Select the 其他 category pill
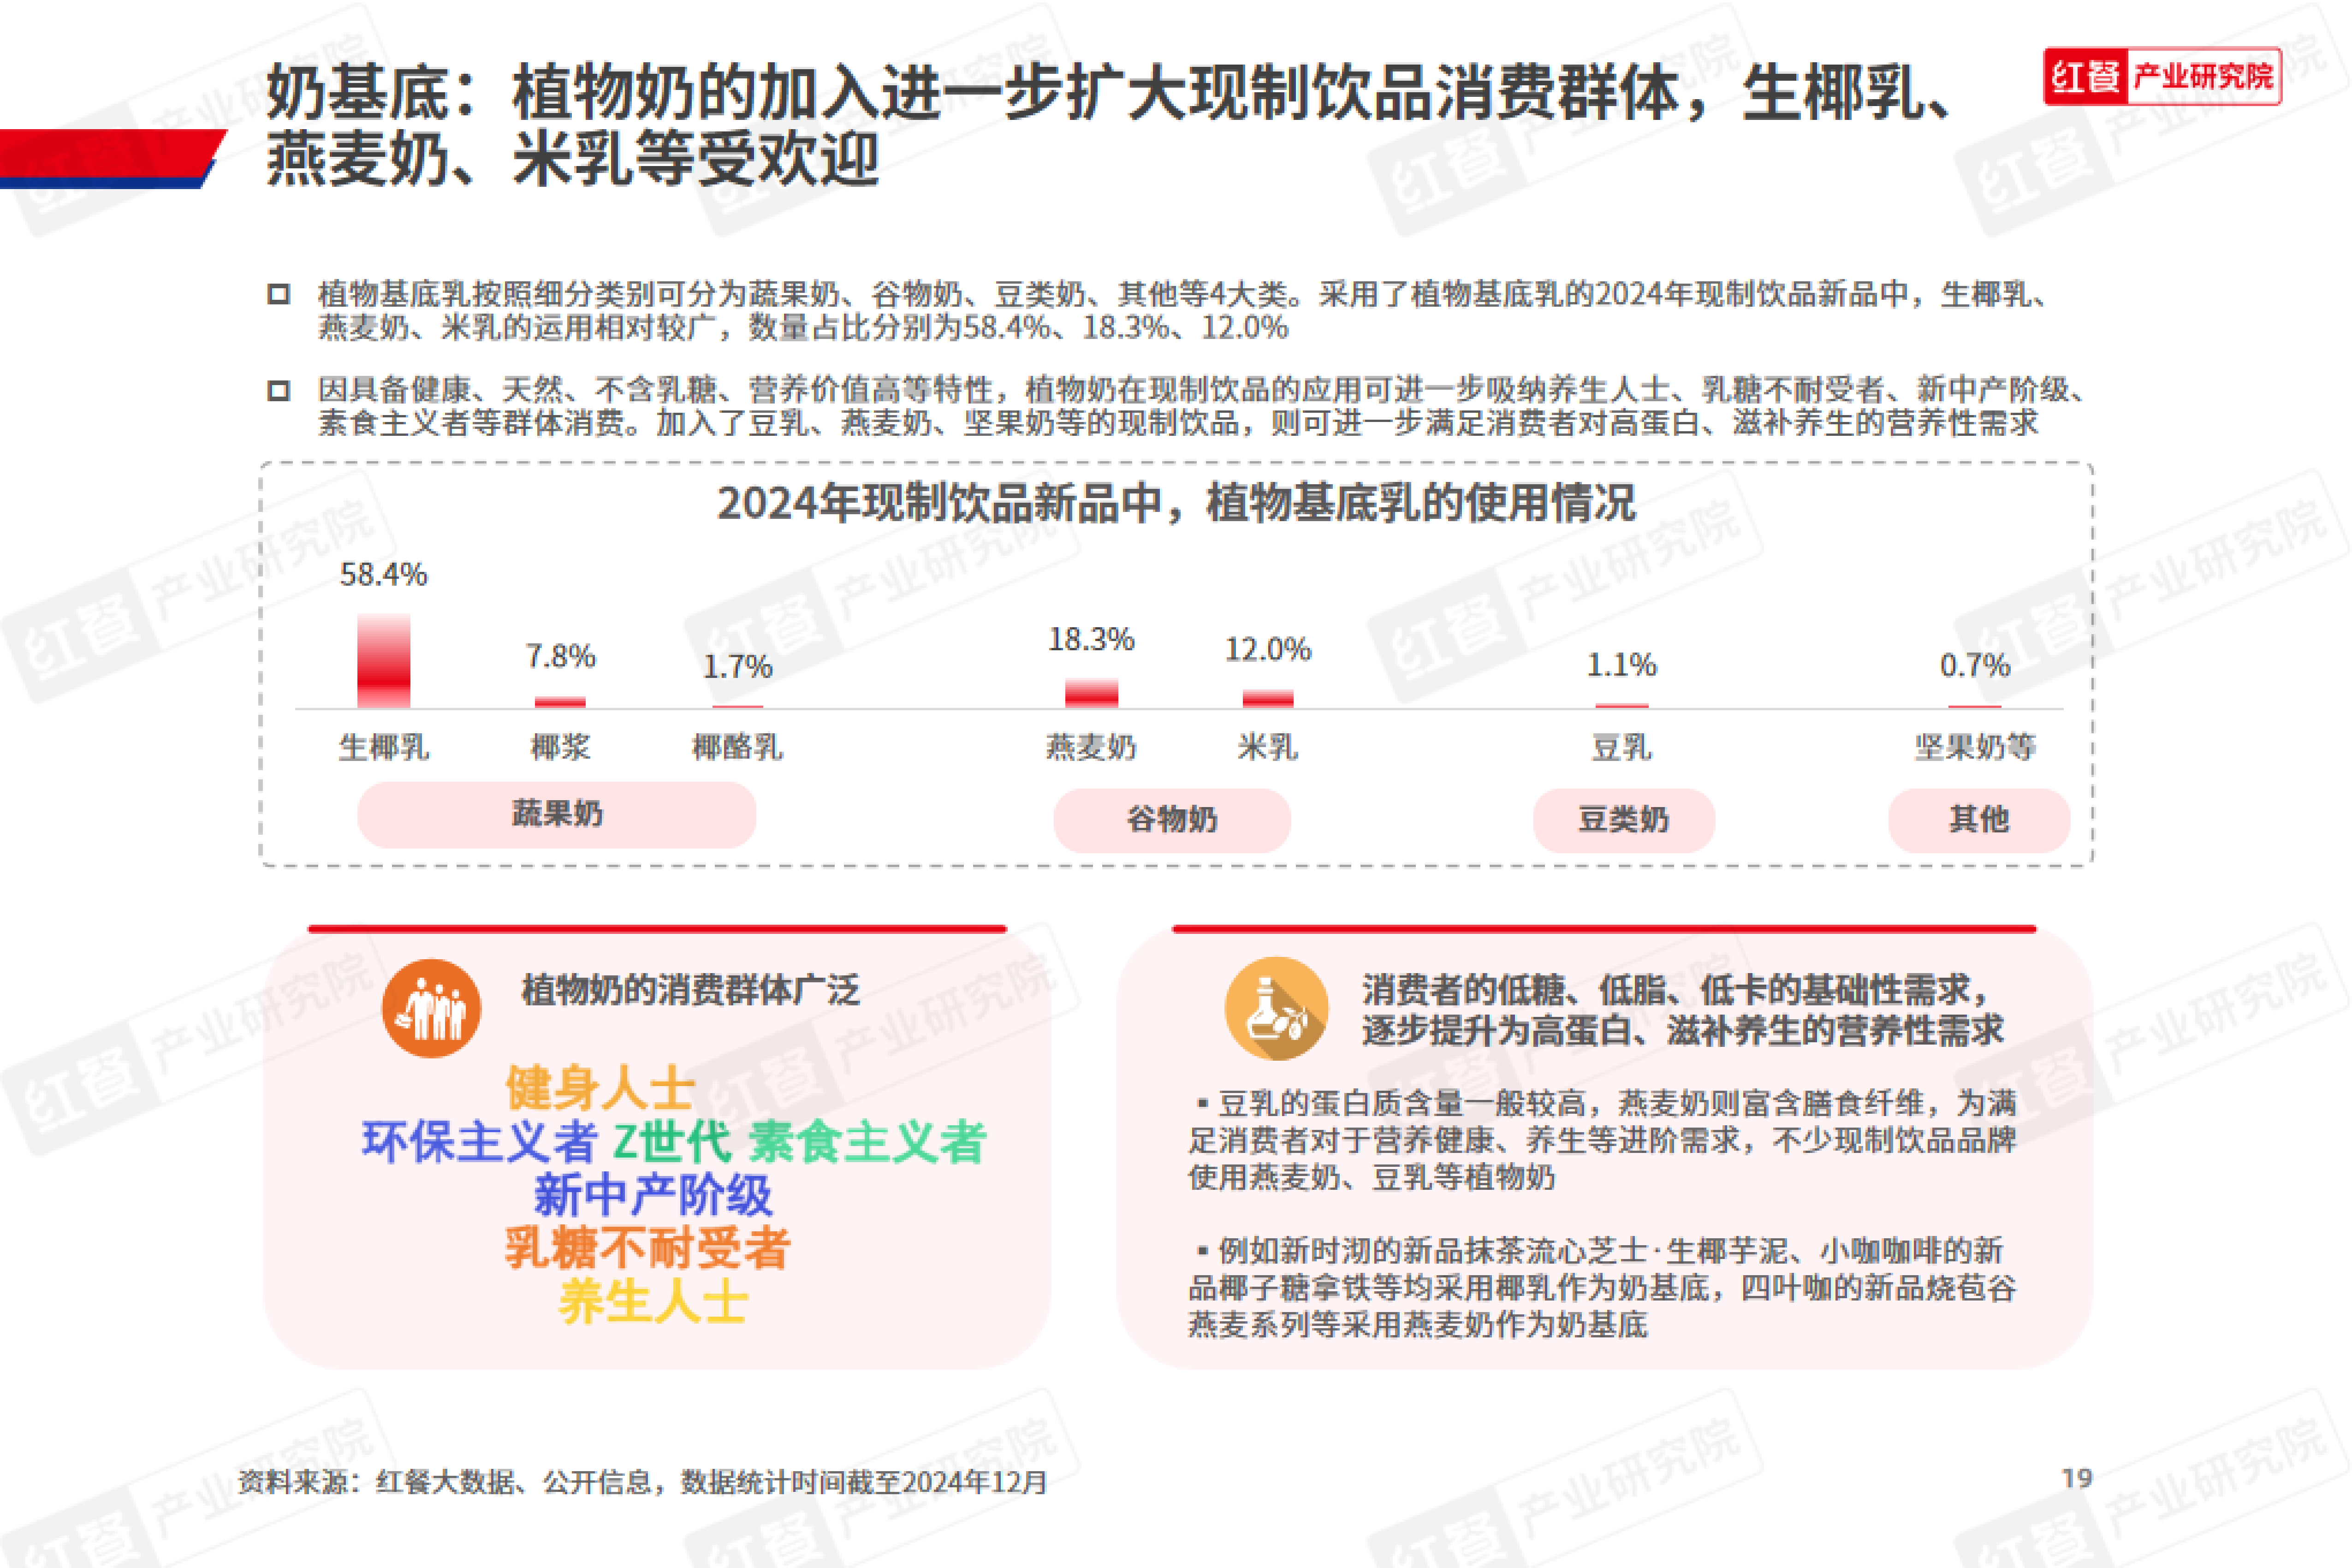The height and width of the screenshot is (1568, 2352). pyautogui.click(x=1979, y=820)
